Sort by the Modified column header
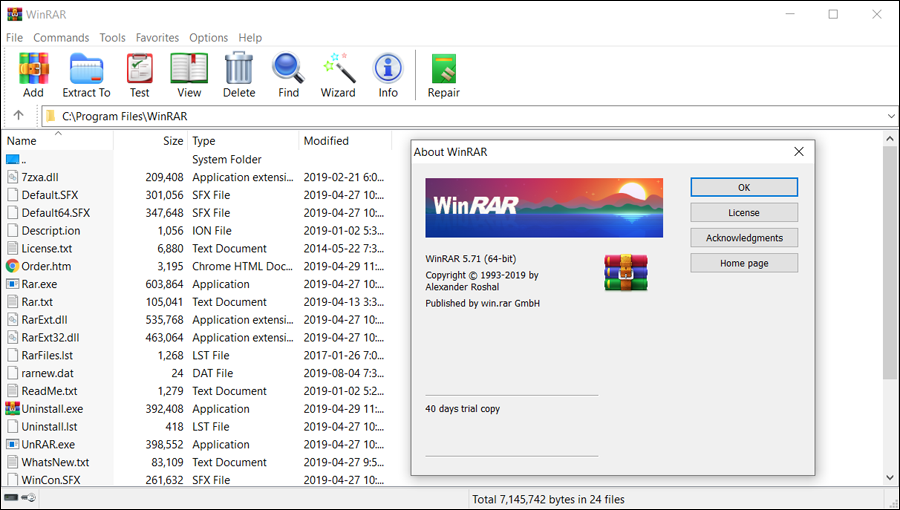Viewport: 900px width, 510px height. [x=345, y=141]
